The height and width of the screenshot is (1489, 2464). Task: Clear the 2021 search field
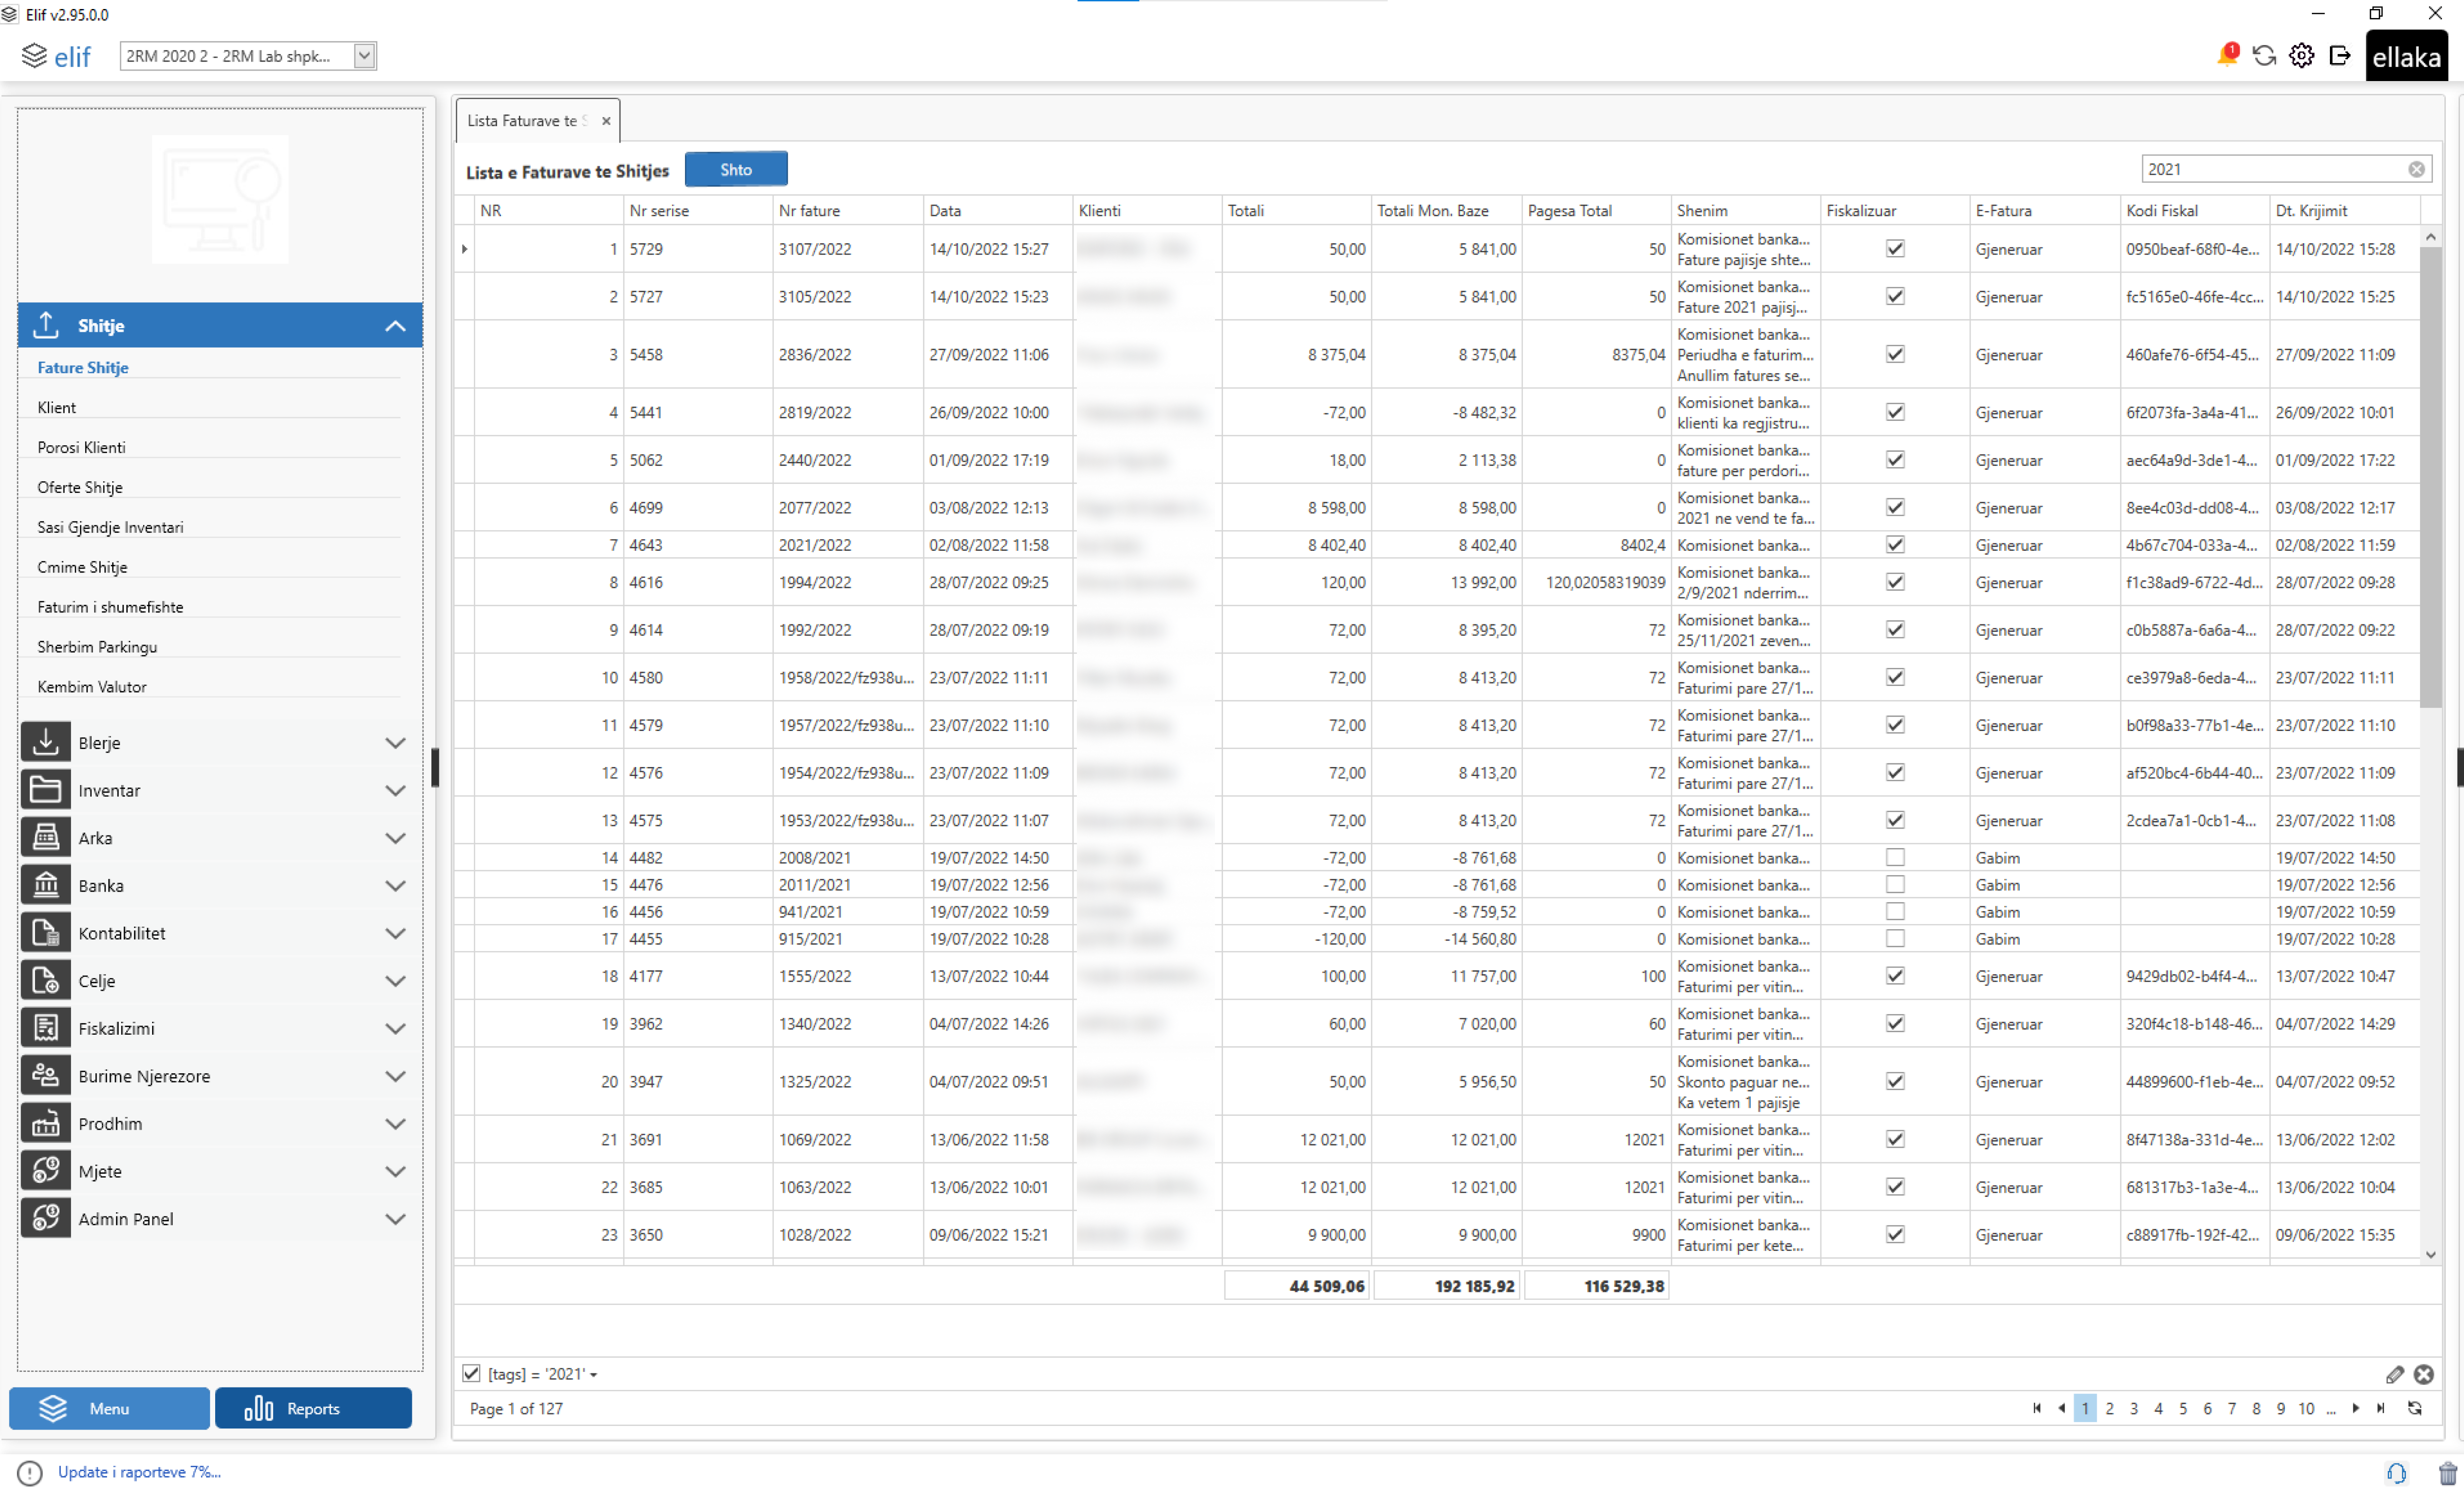(x=2416, y=169)
